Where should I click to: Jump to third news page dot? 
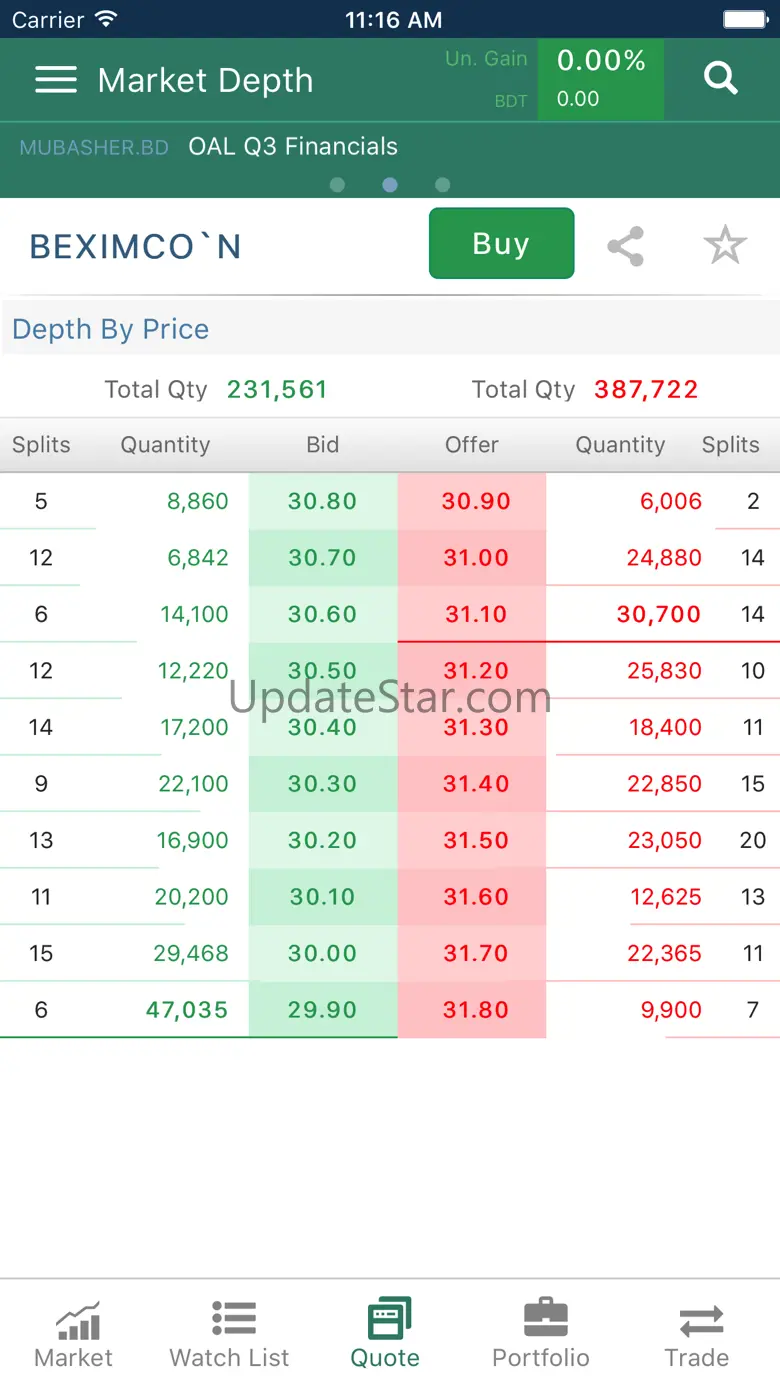(443, 185)
